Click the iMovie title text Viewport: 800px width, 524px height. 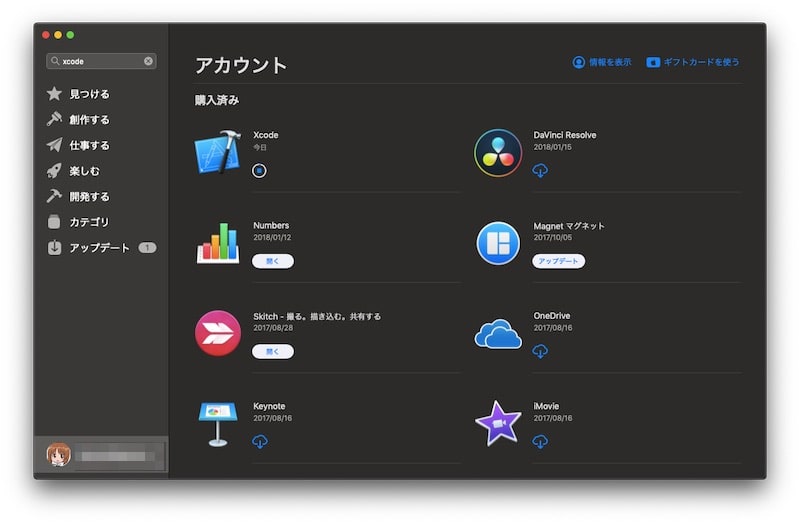(x=546, y=406)
